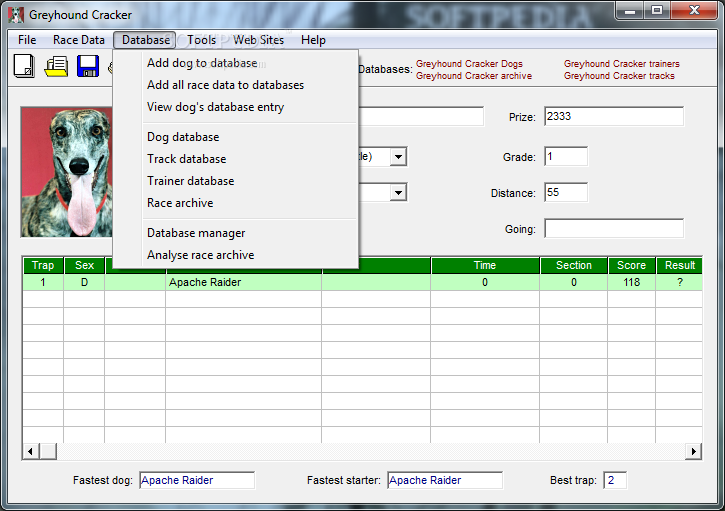The width and height of the screenshot is (725, 511).
Task: Click the Sex column header
Action: 84,265
